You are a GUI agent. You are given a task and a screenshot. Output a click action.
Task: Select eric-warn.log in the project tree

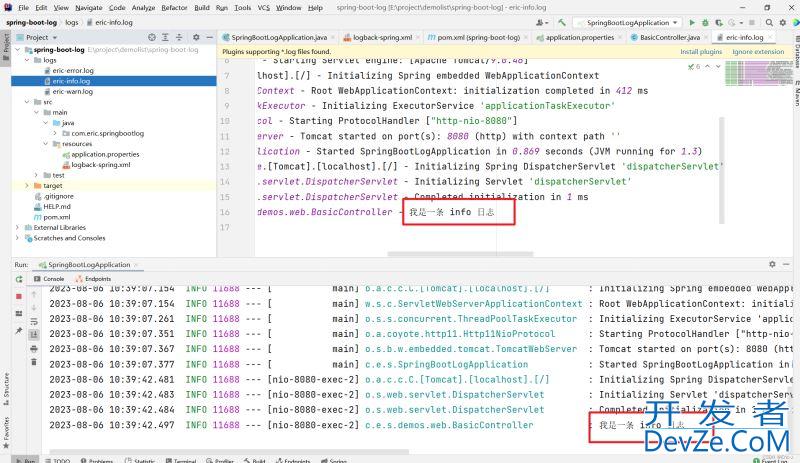[72, 91]
